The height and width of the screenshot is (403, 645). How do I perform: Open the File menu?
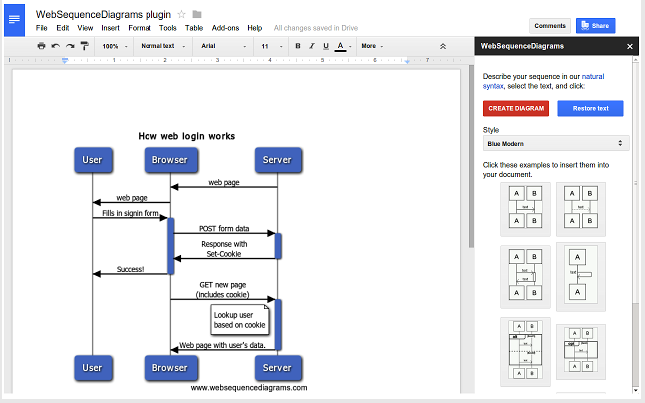(x=42, y=28)
